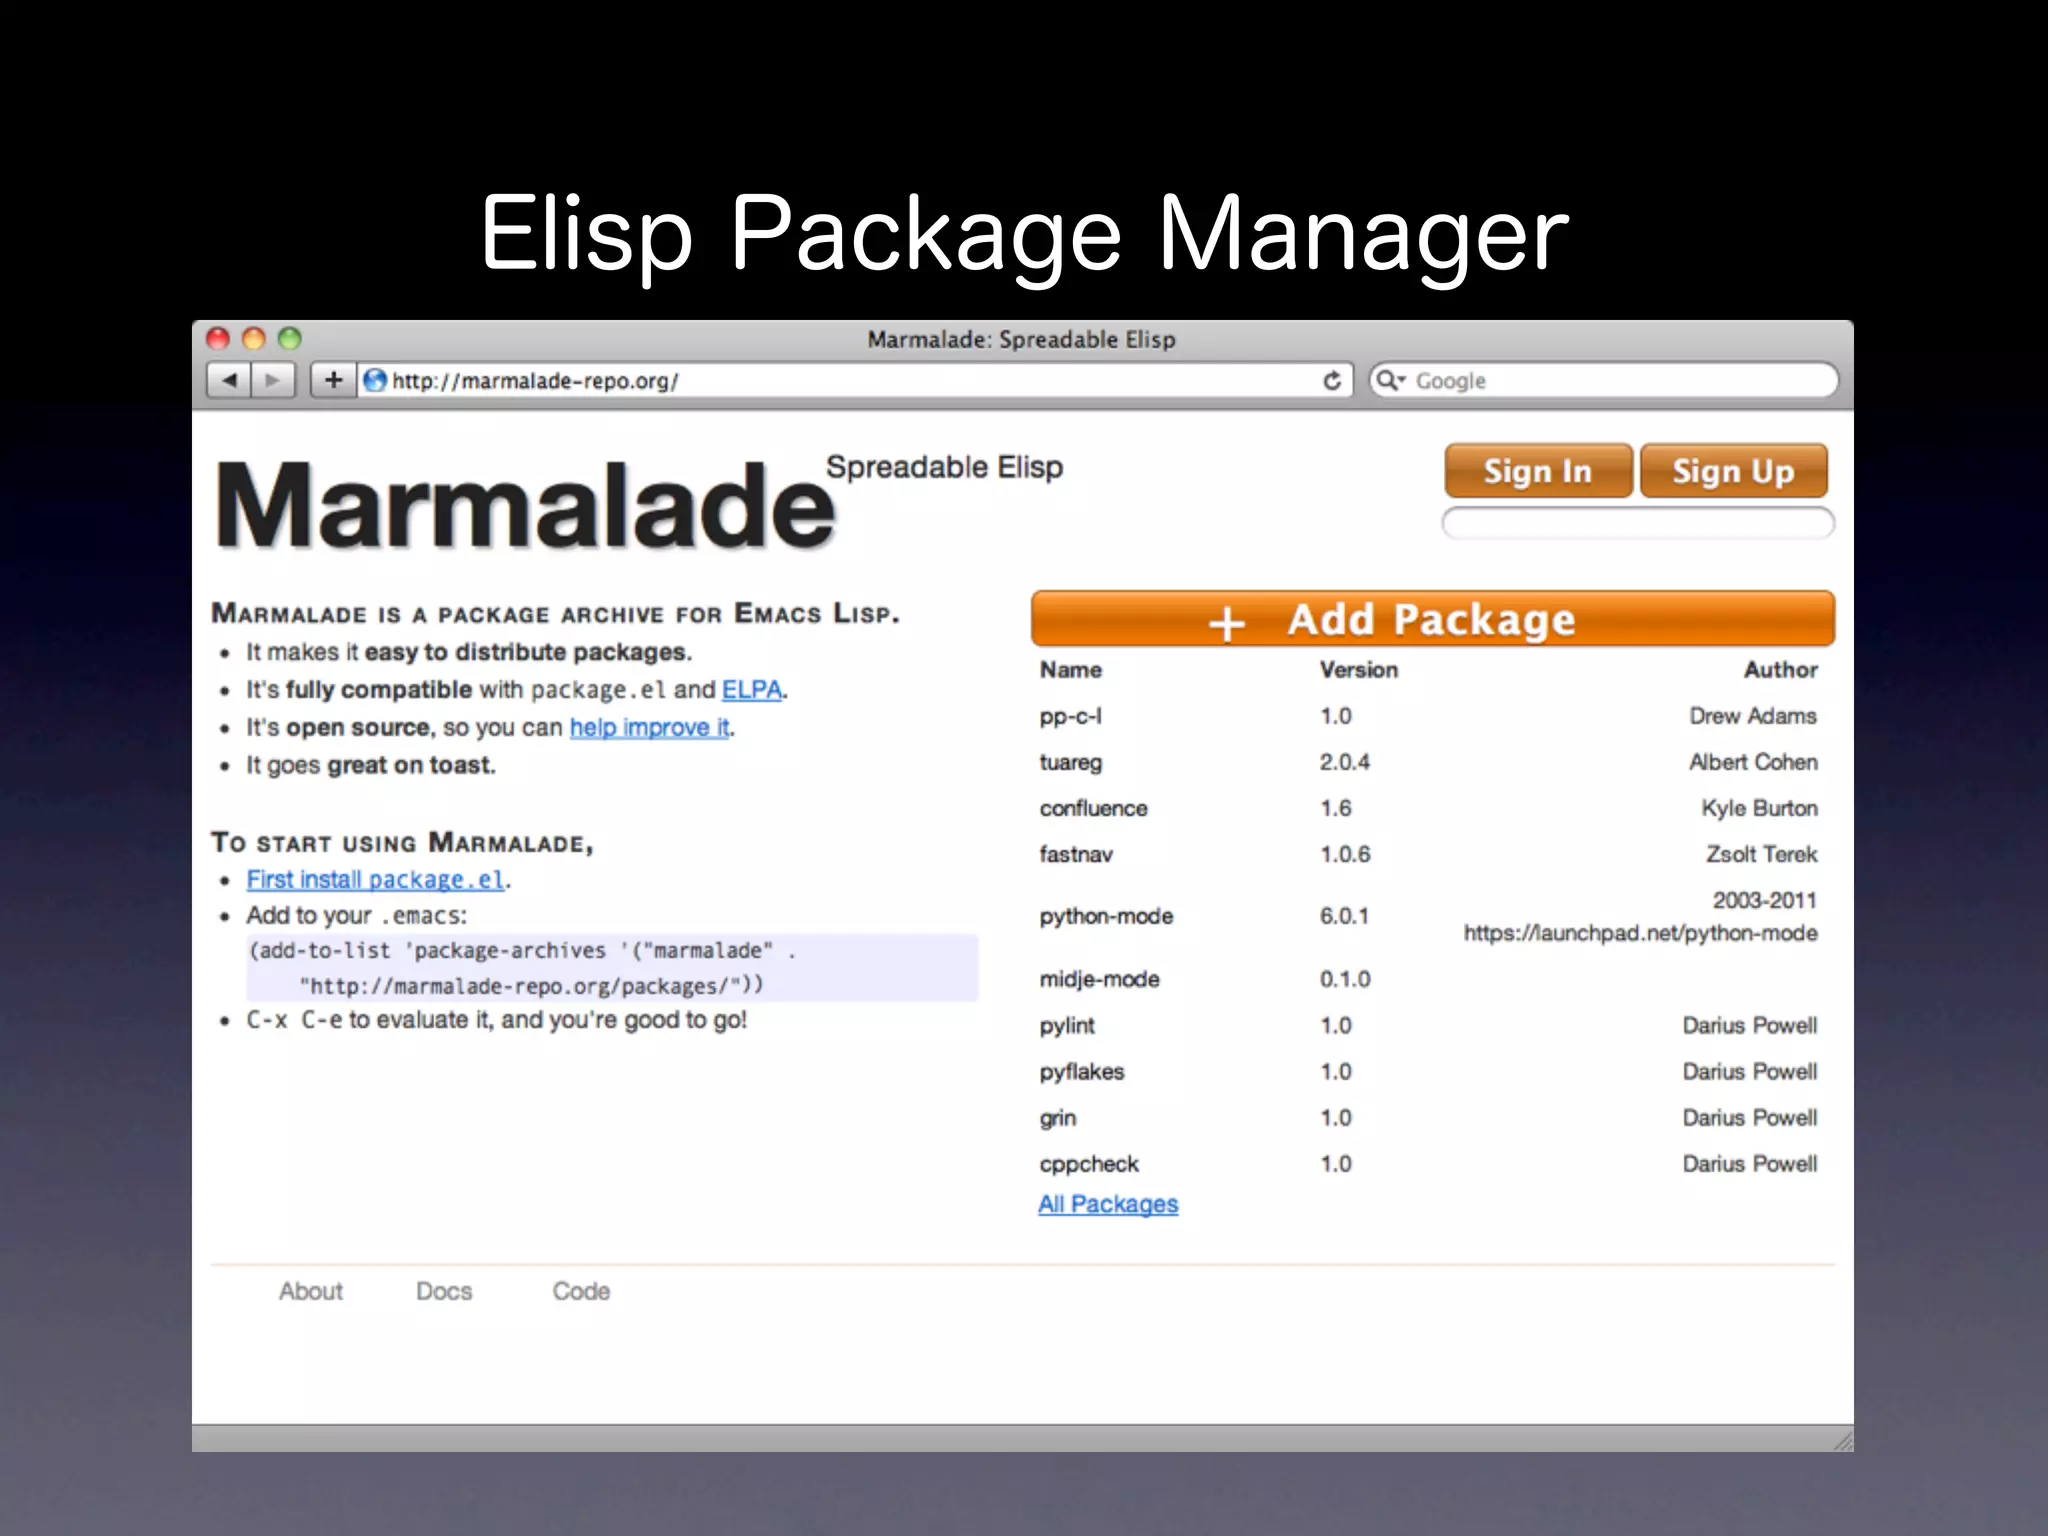Open the Docs footer tab

(444, 1291)
